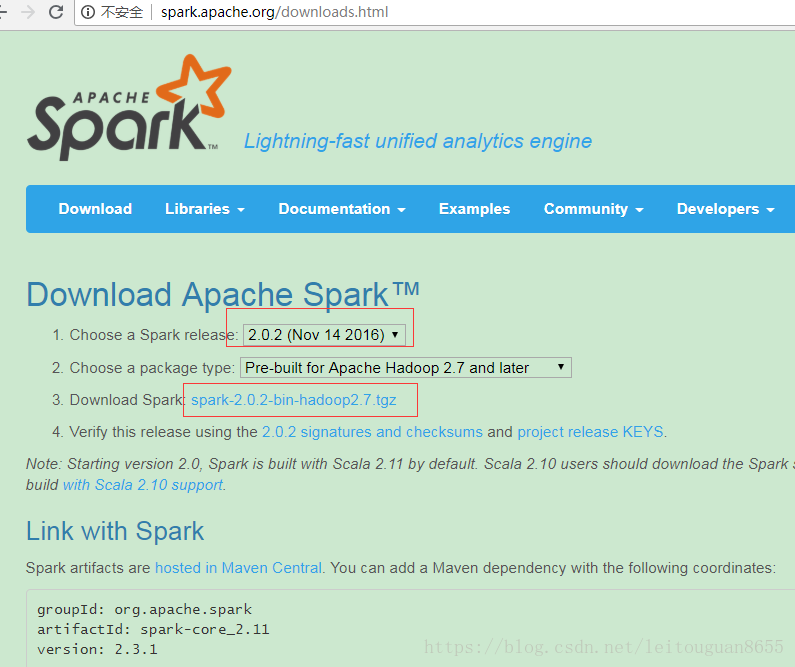Click the Apache Spark logo
The width and height of the screenshot is (795, 667).
(x=129, y=108)
